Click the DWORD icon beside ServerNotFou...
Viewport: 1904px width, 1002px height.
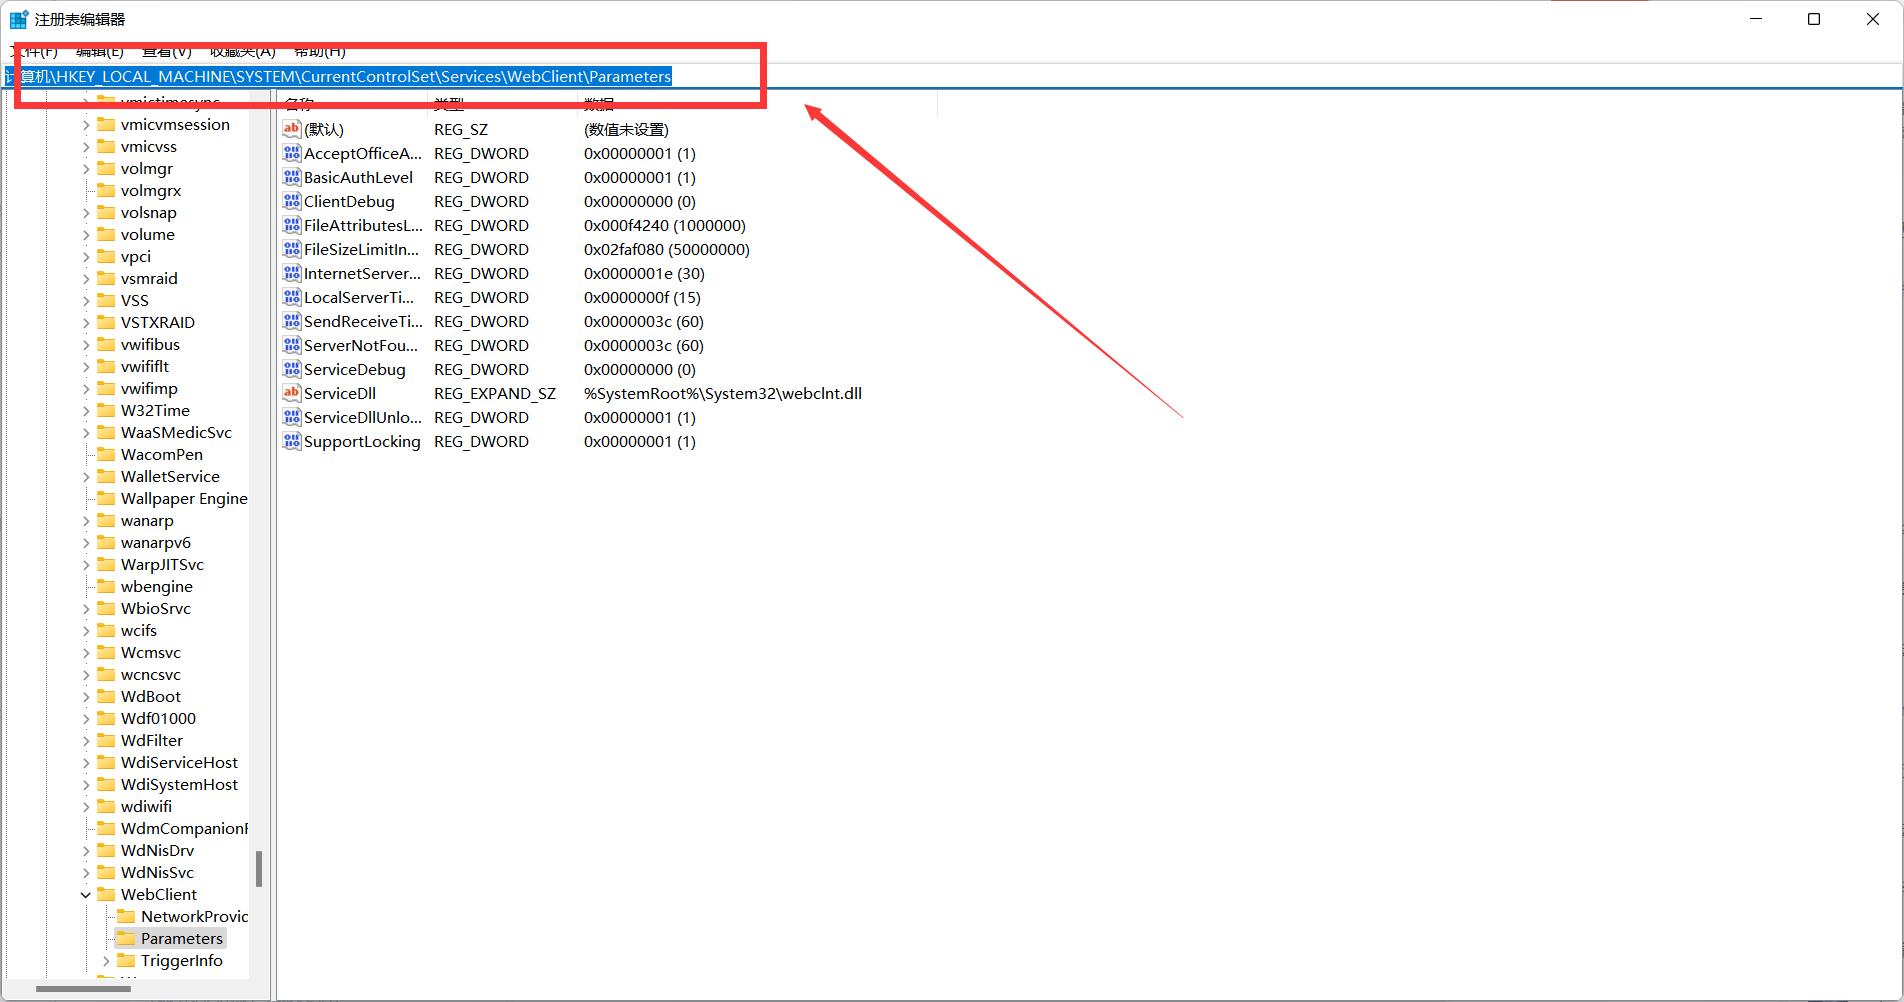[x=292, y=345]
